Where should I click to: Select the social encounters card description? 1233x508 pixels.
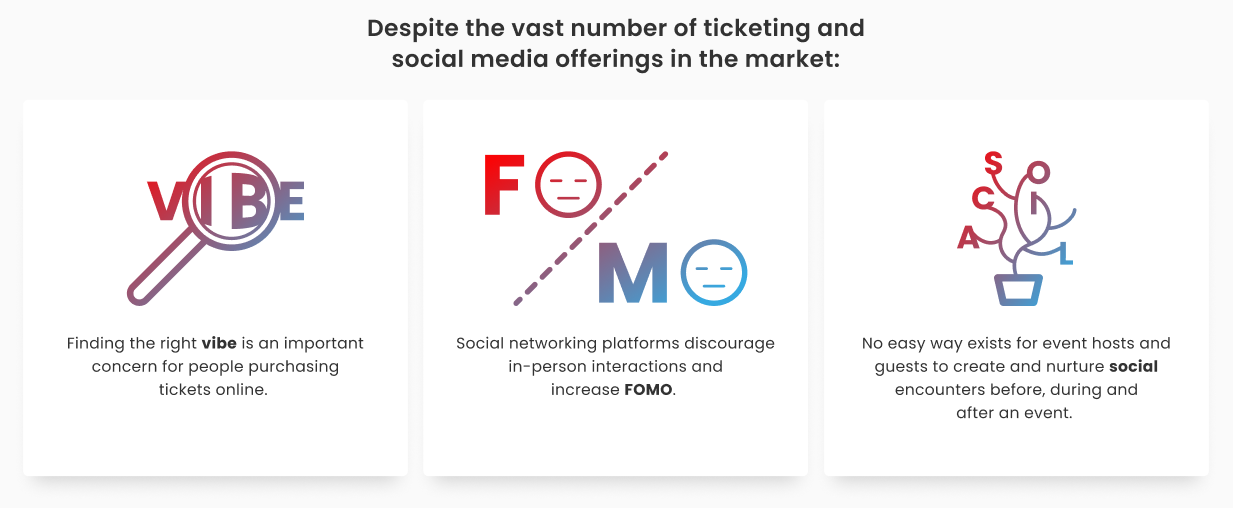coord(1016,378)
